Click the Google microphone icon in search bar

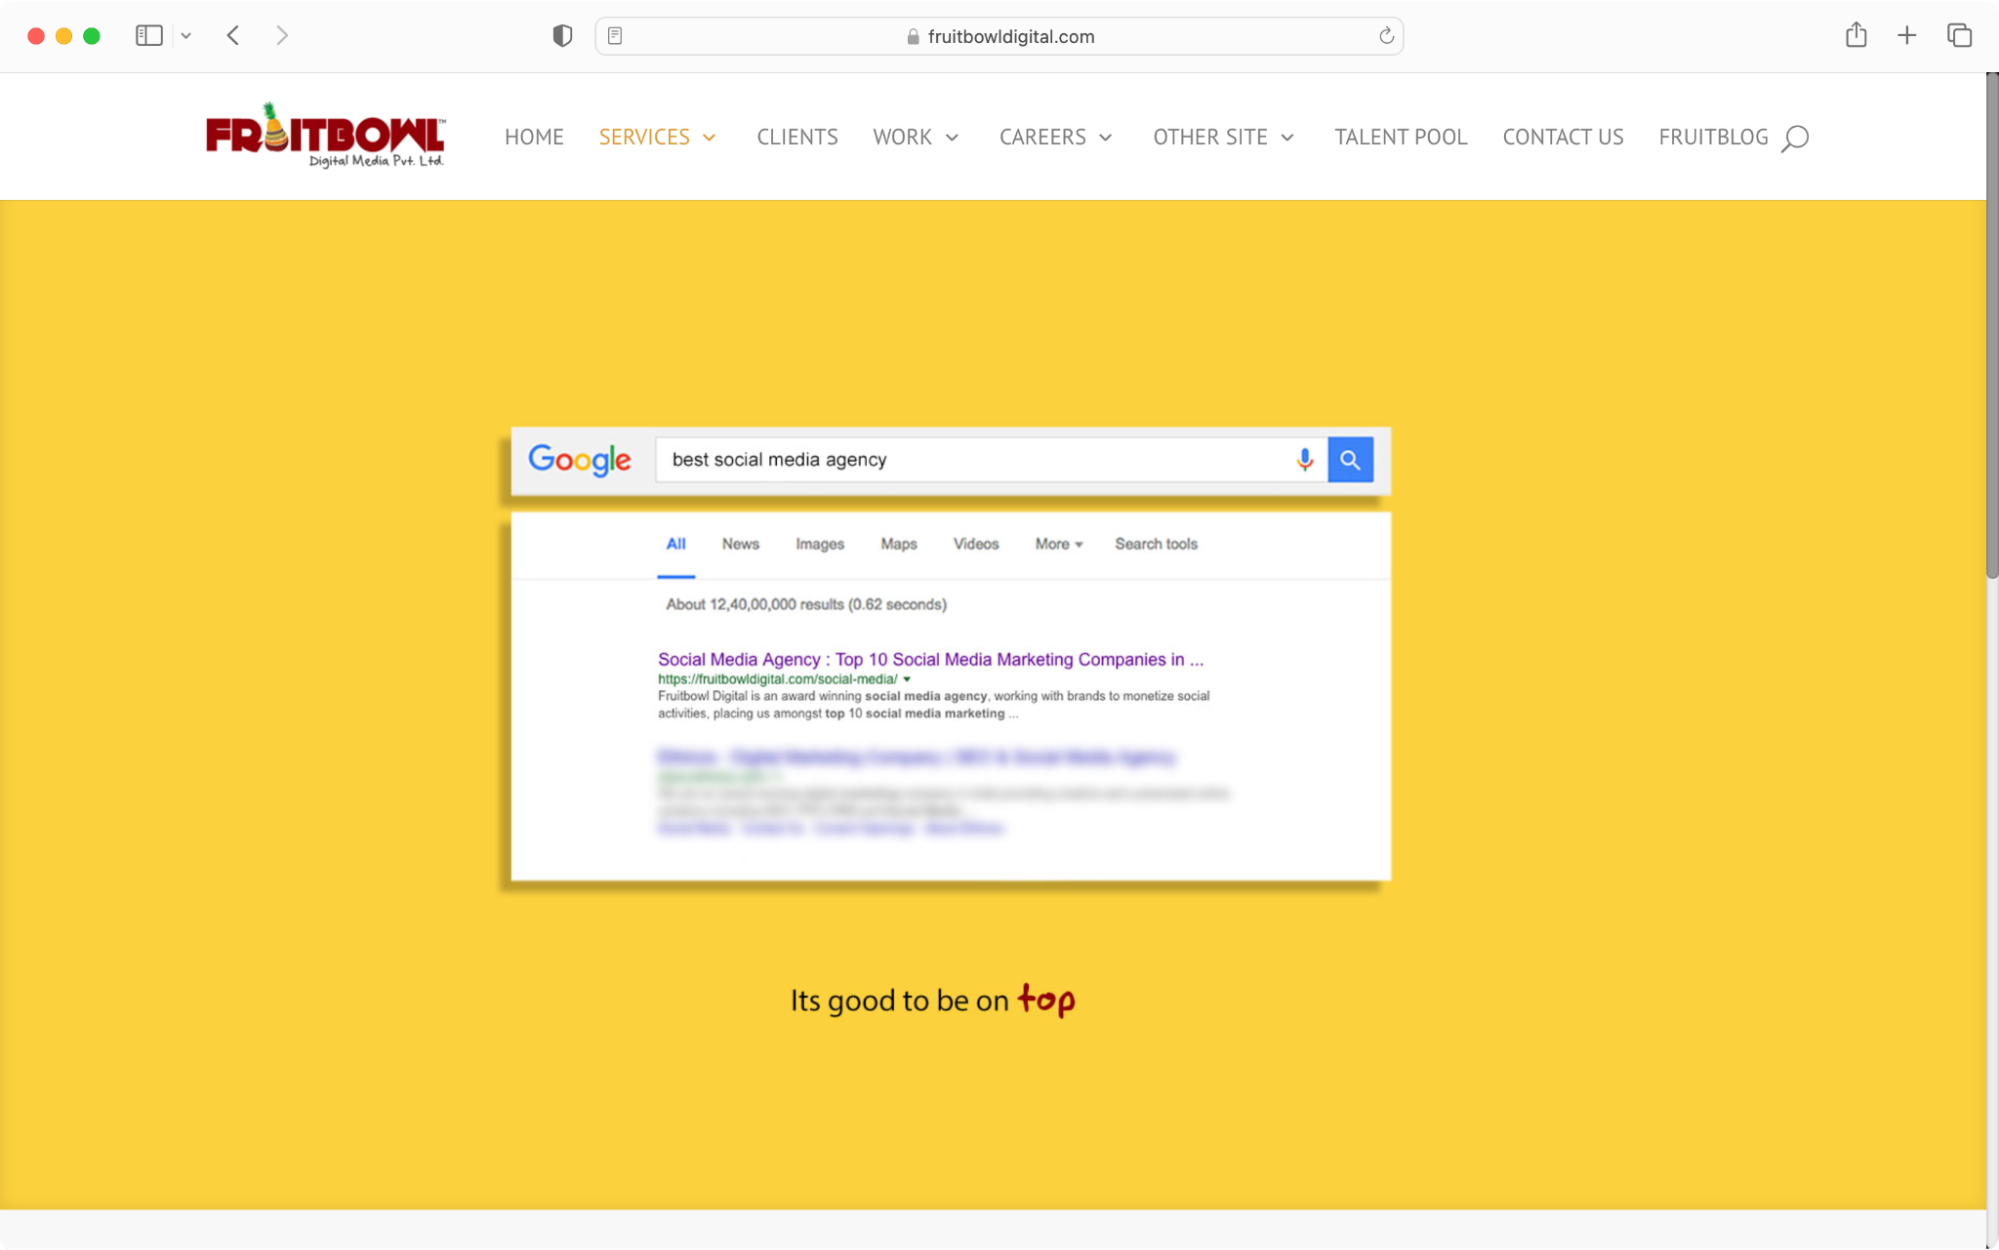point(1304,460)
